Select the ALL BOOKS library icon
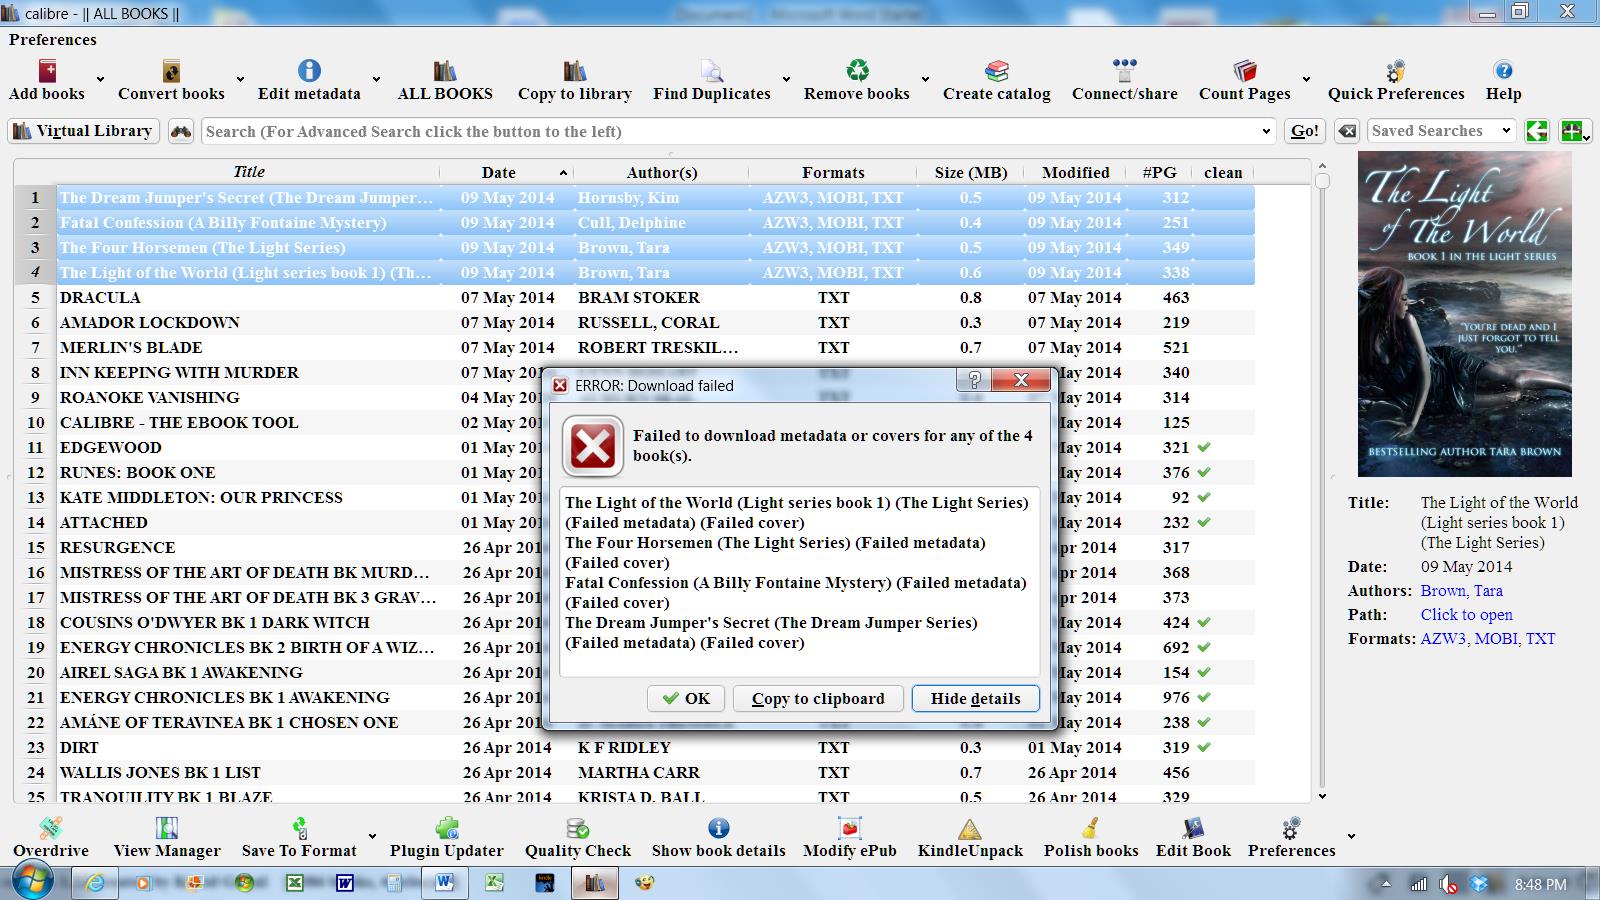The image size is (1600, 900). coord(445,71)
